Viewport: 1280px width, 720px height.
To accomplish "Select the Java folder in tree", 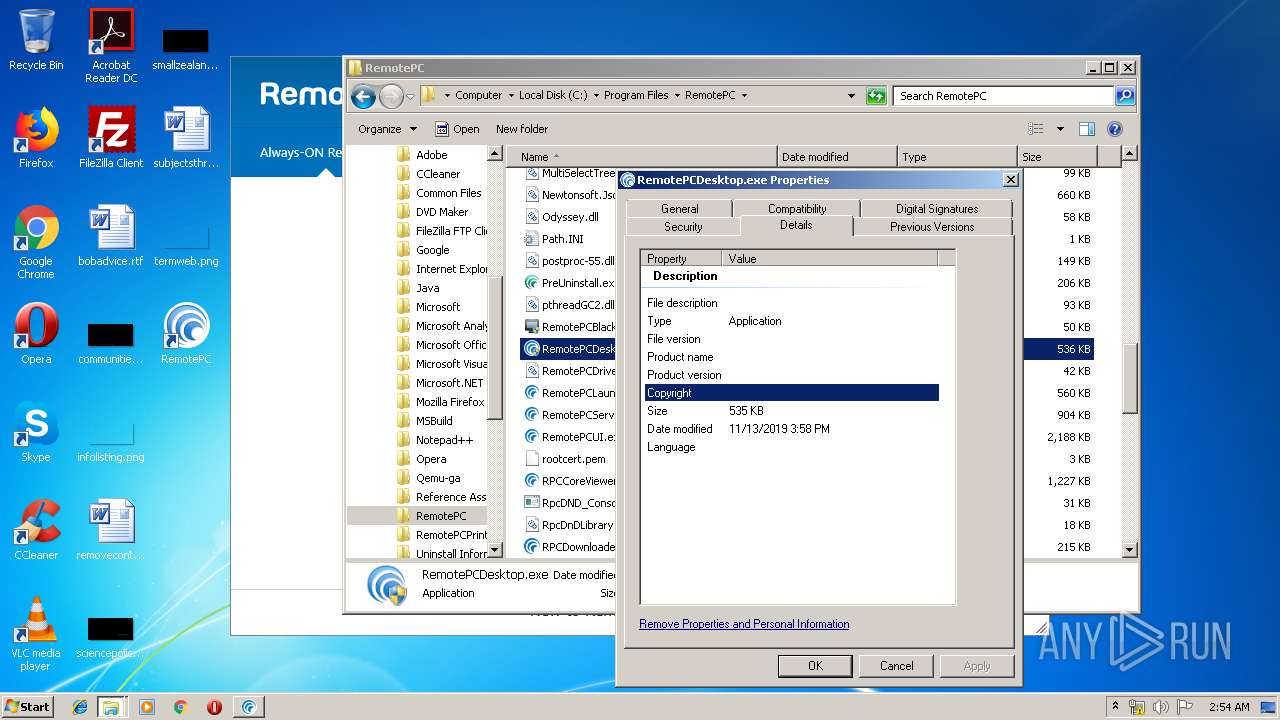I will click(427, 288).
